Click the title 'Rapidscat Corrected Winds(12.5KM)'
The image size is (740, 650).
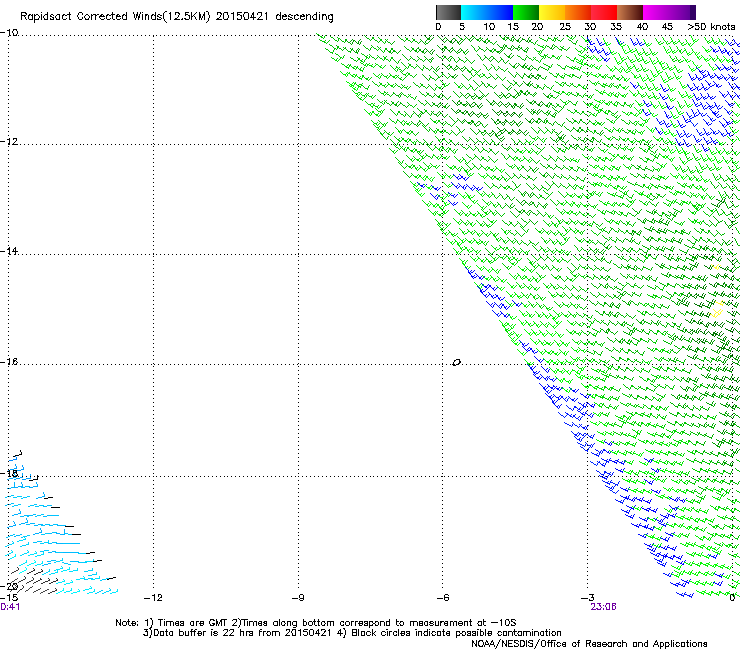(115, 17)
